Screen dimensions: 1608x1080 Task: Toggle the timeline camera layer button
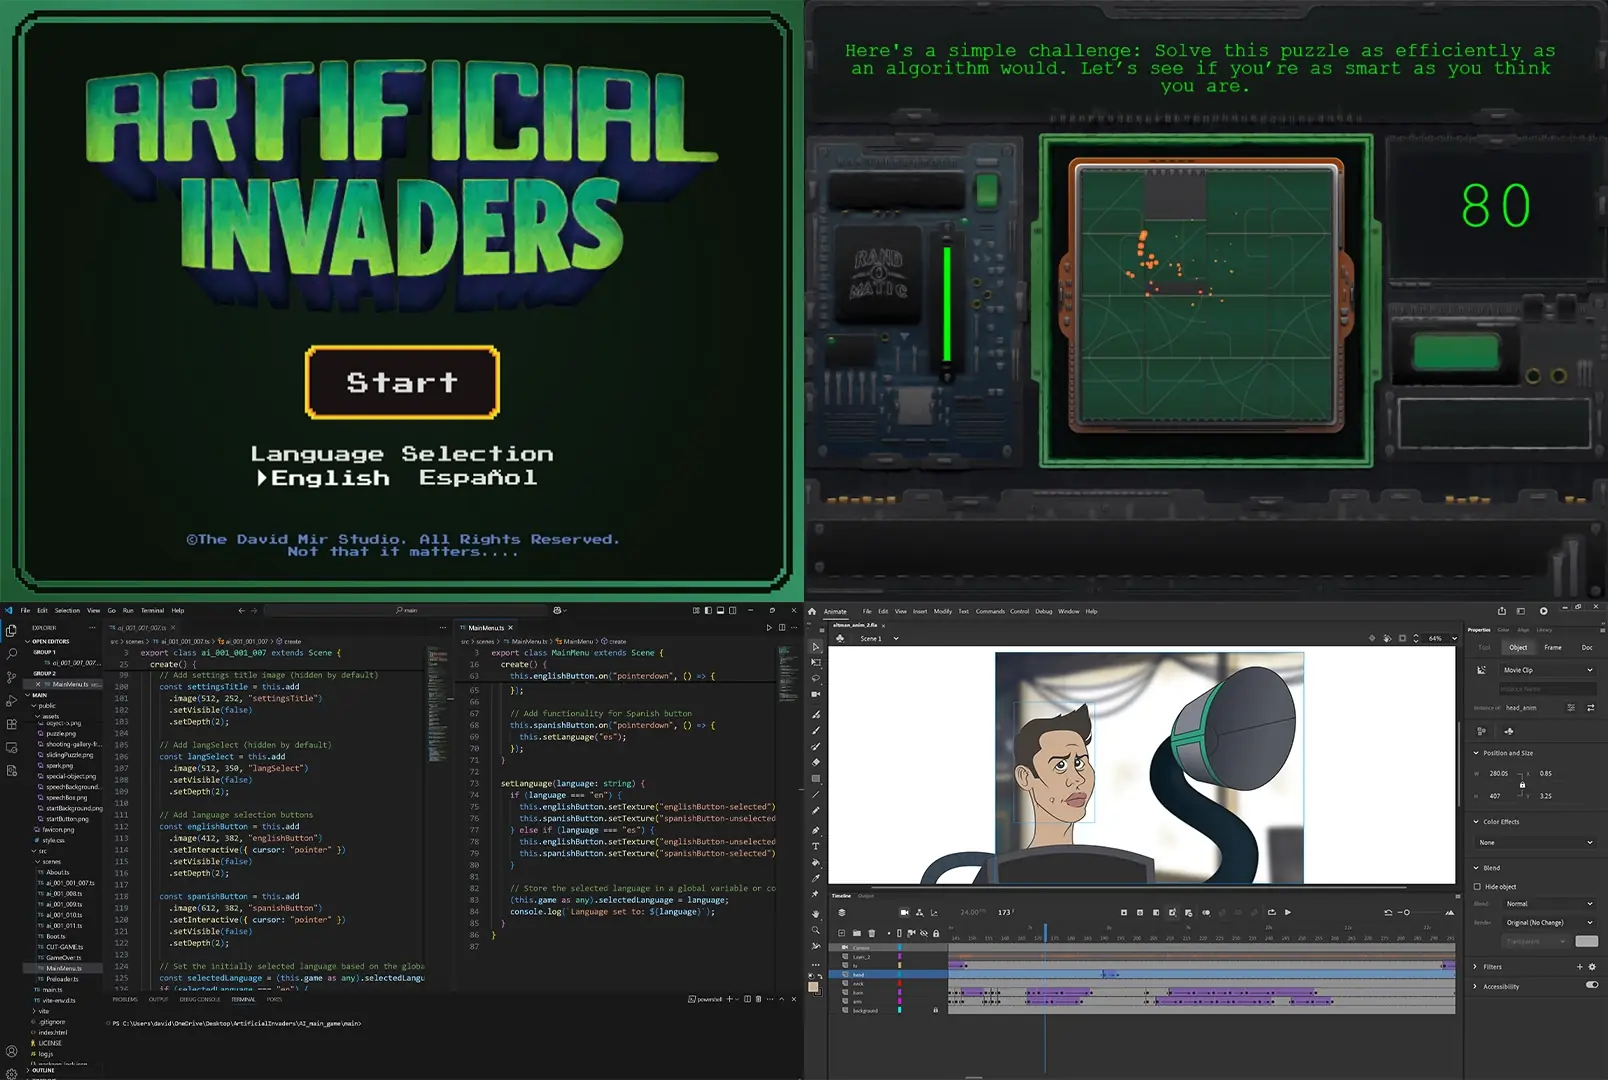click(x=904, y=912)
